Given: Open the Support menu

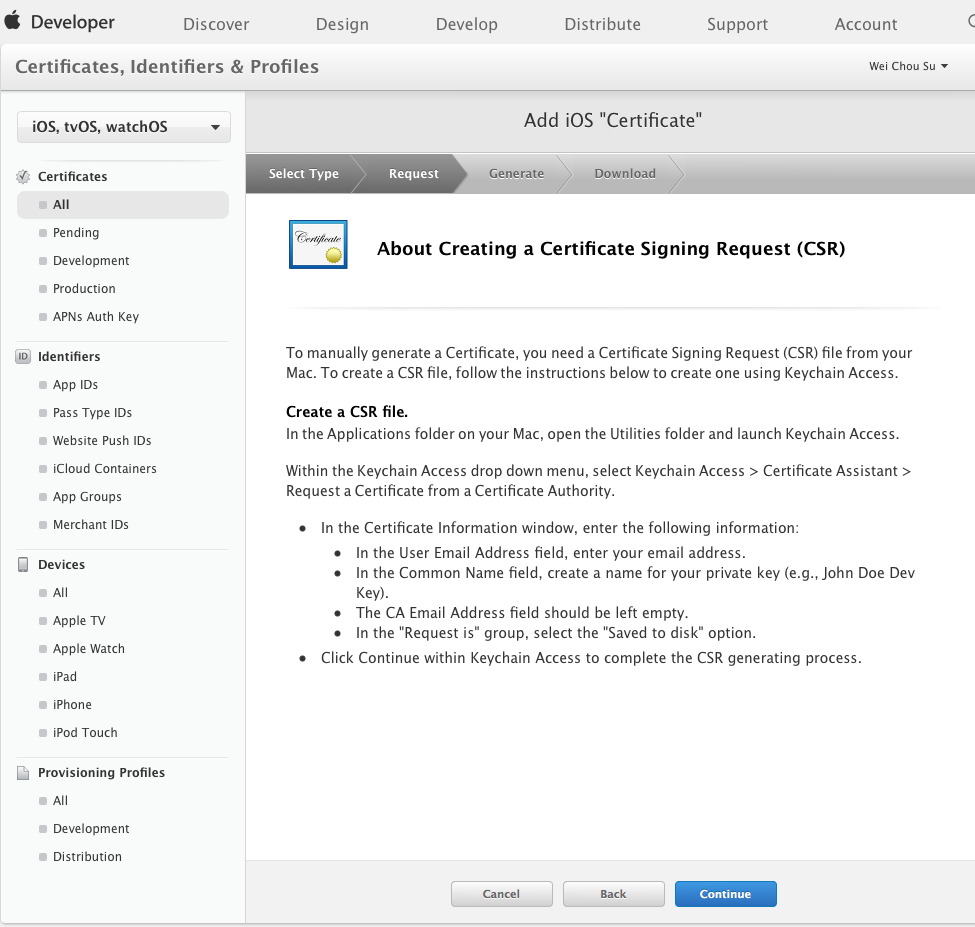Looking at the screenshot, I should (x=737, y=24).
